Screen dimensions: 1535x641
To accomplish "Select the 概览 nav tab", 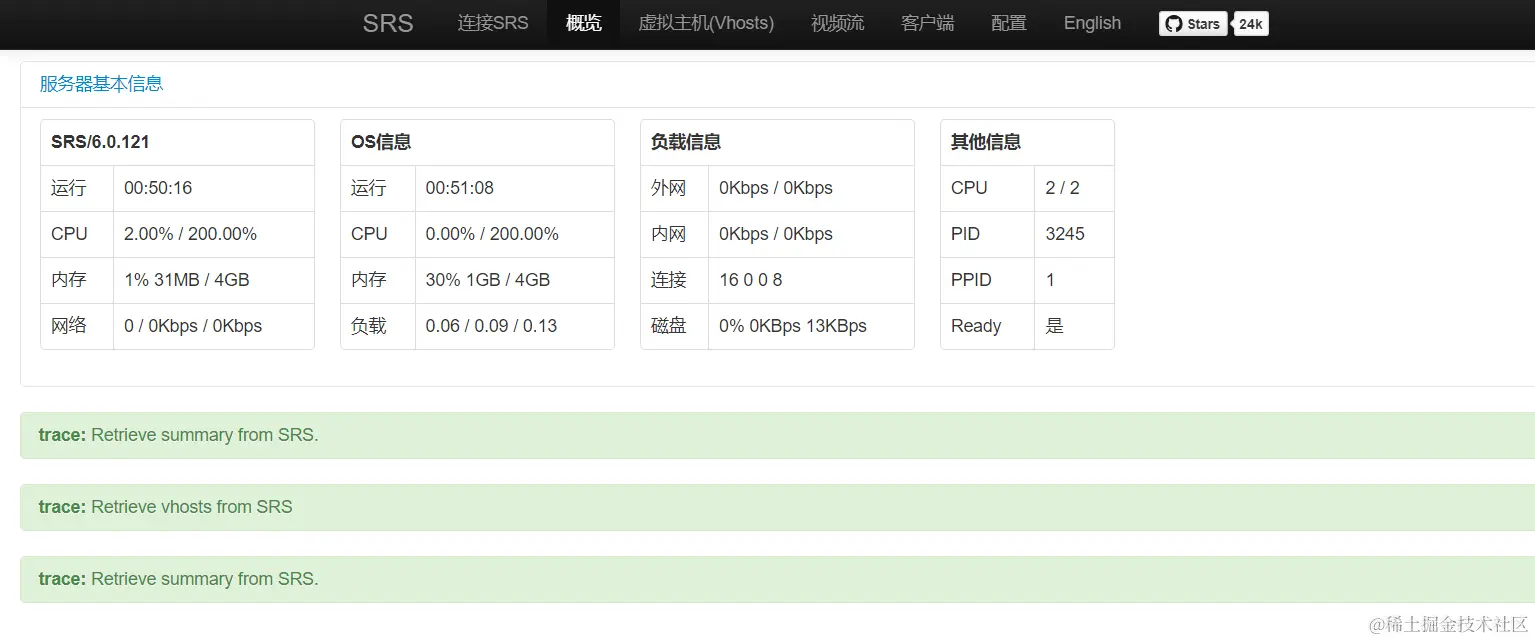I will tap(584, 23).
